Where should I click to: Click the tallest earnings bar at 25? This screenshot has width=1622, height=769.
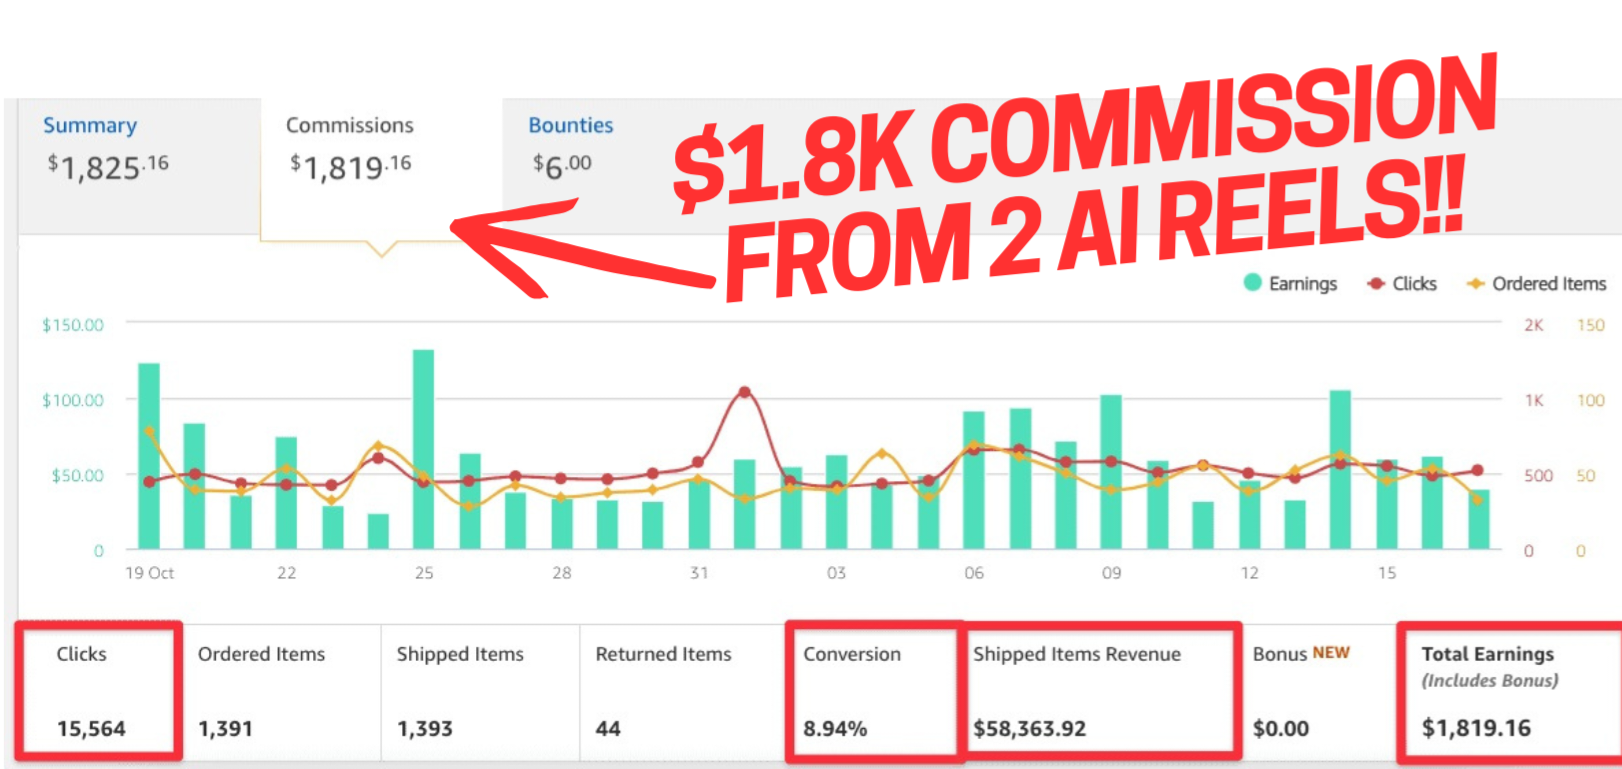point(423,448)
